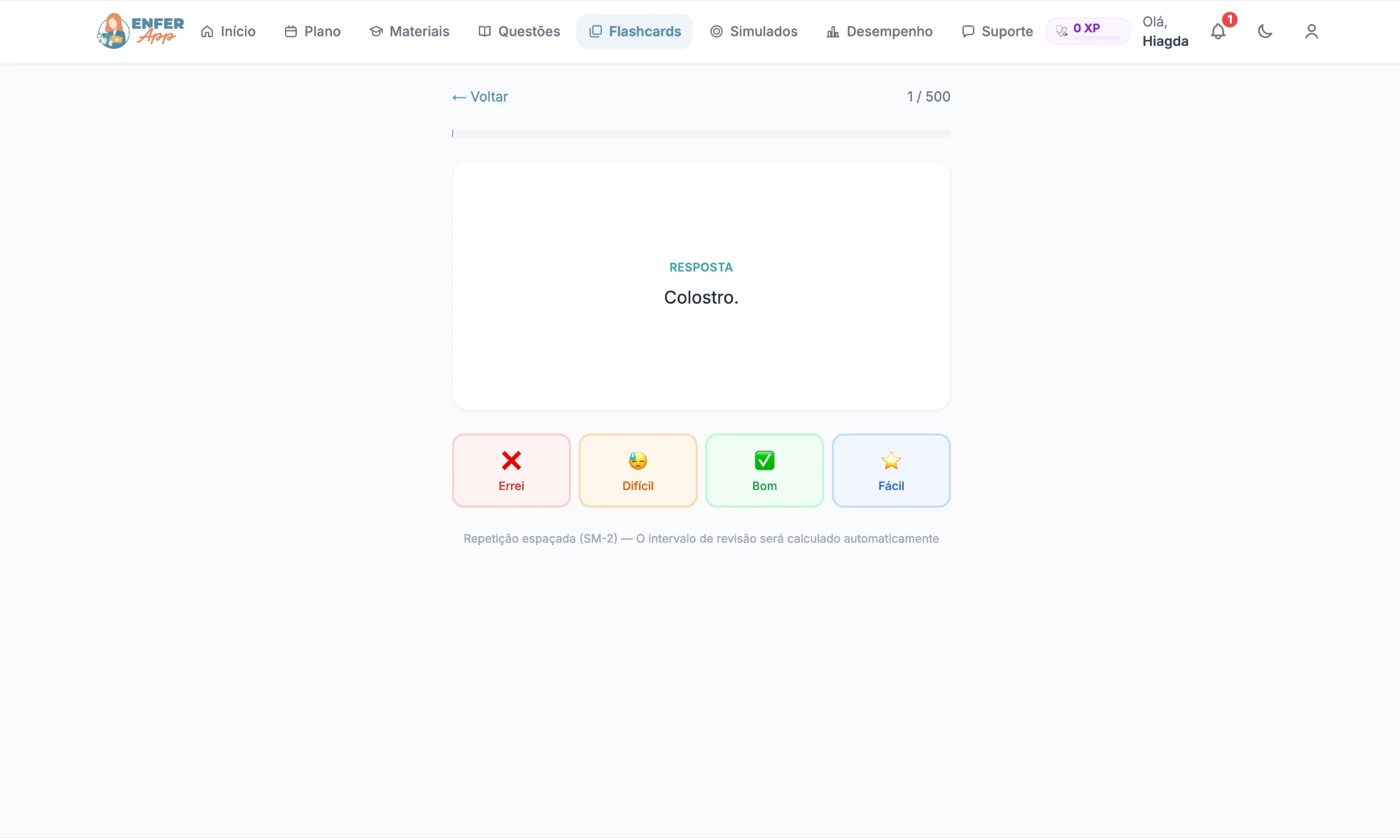Click the star Fácil icon
This screenshot has height=838, width=1400.
click(x=891, y=460)
